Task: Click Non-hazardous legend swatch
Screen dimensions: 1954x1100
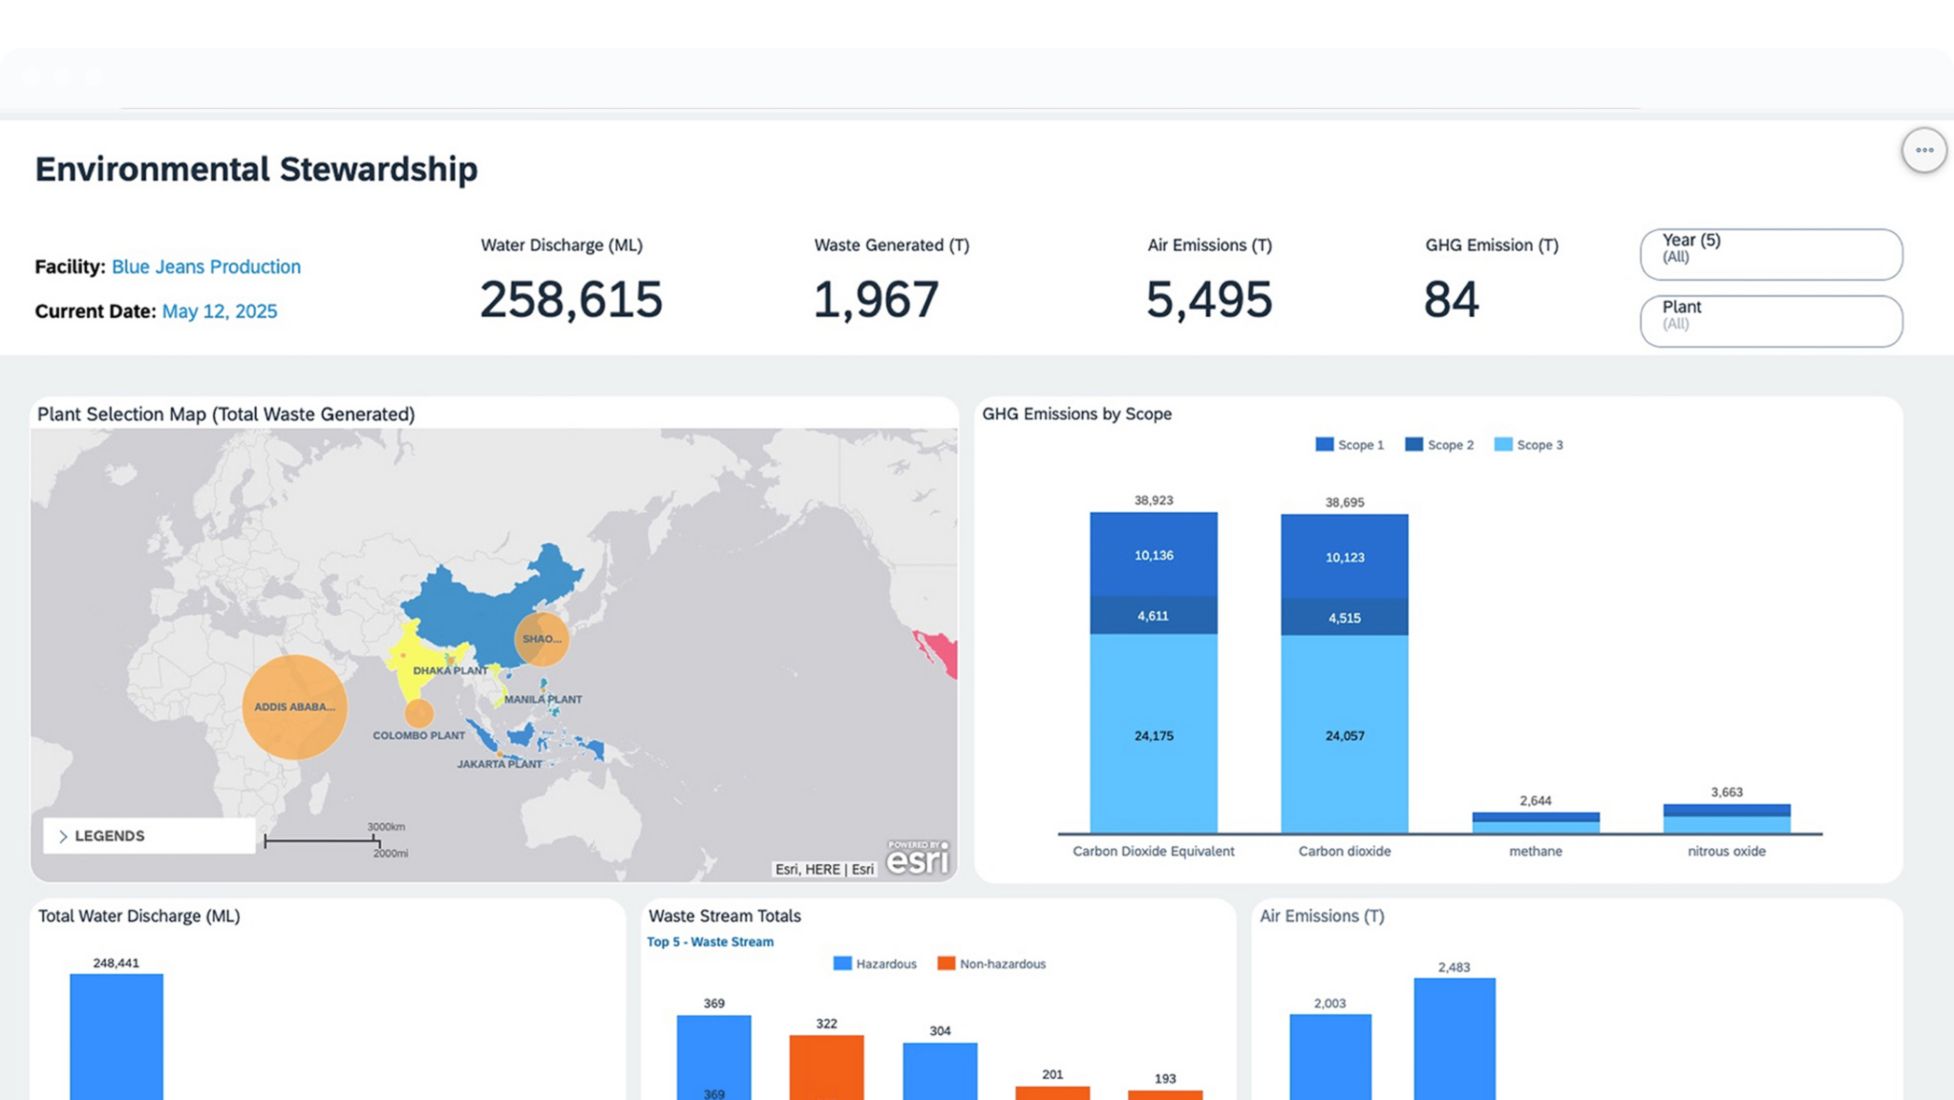Action: pyautogui.click(x=946, y=964)
